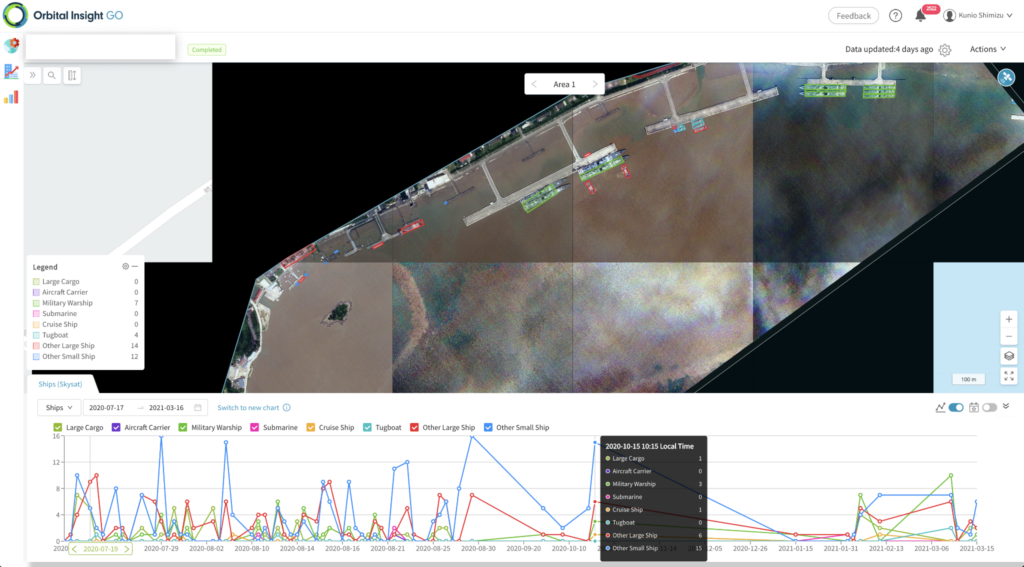
Task: Click Switch to new chart link
Action: click(248, 408)
